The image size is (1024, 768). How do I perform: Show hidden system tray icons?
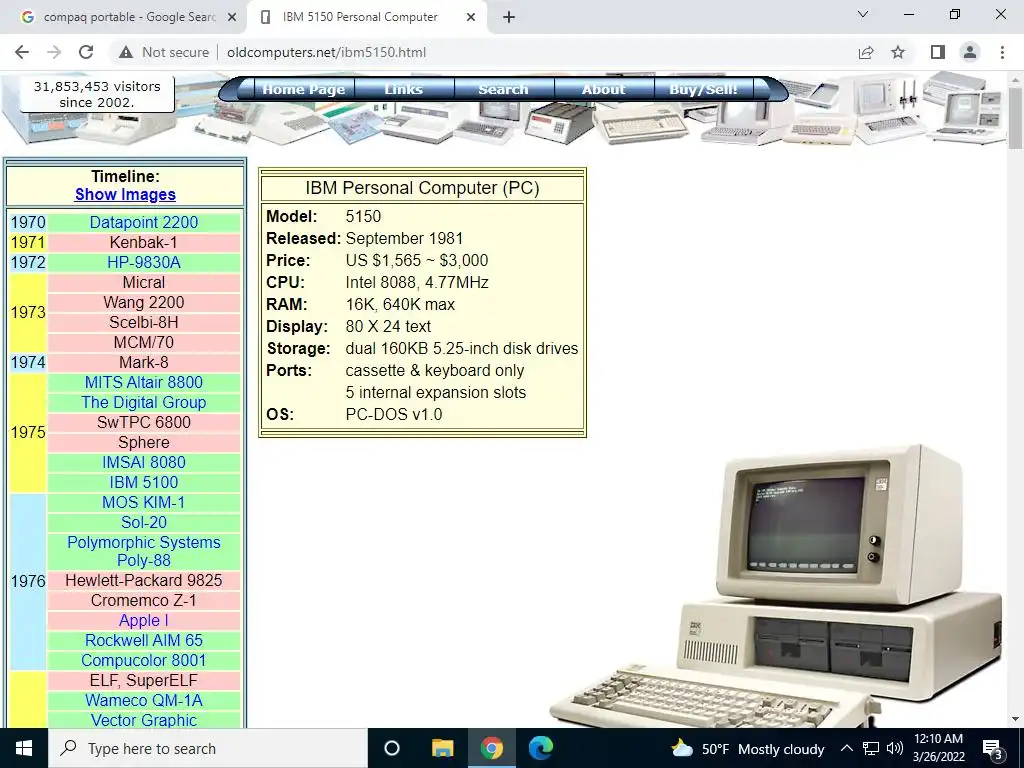click(846, 748)
